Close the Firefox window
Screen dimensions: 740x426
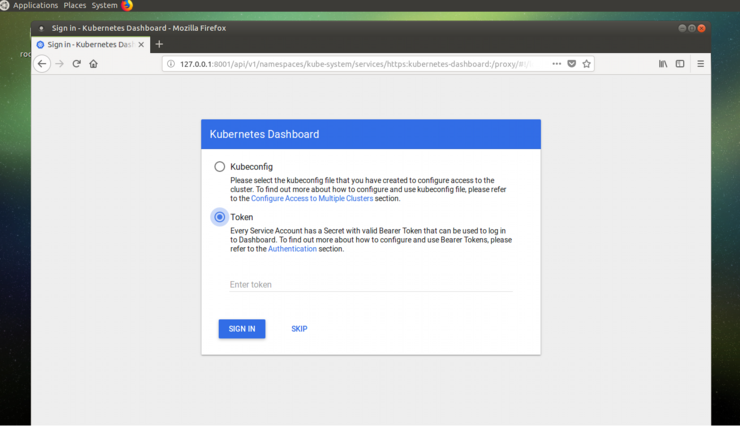(701, 28)
